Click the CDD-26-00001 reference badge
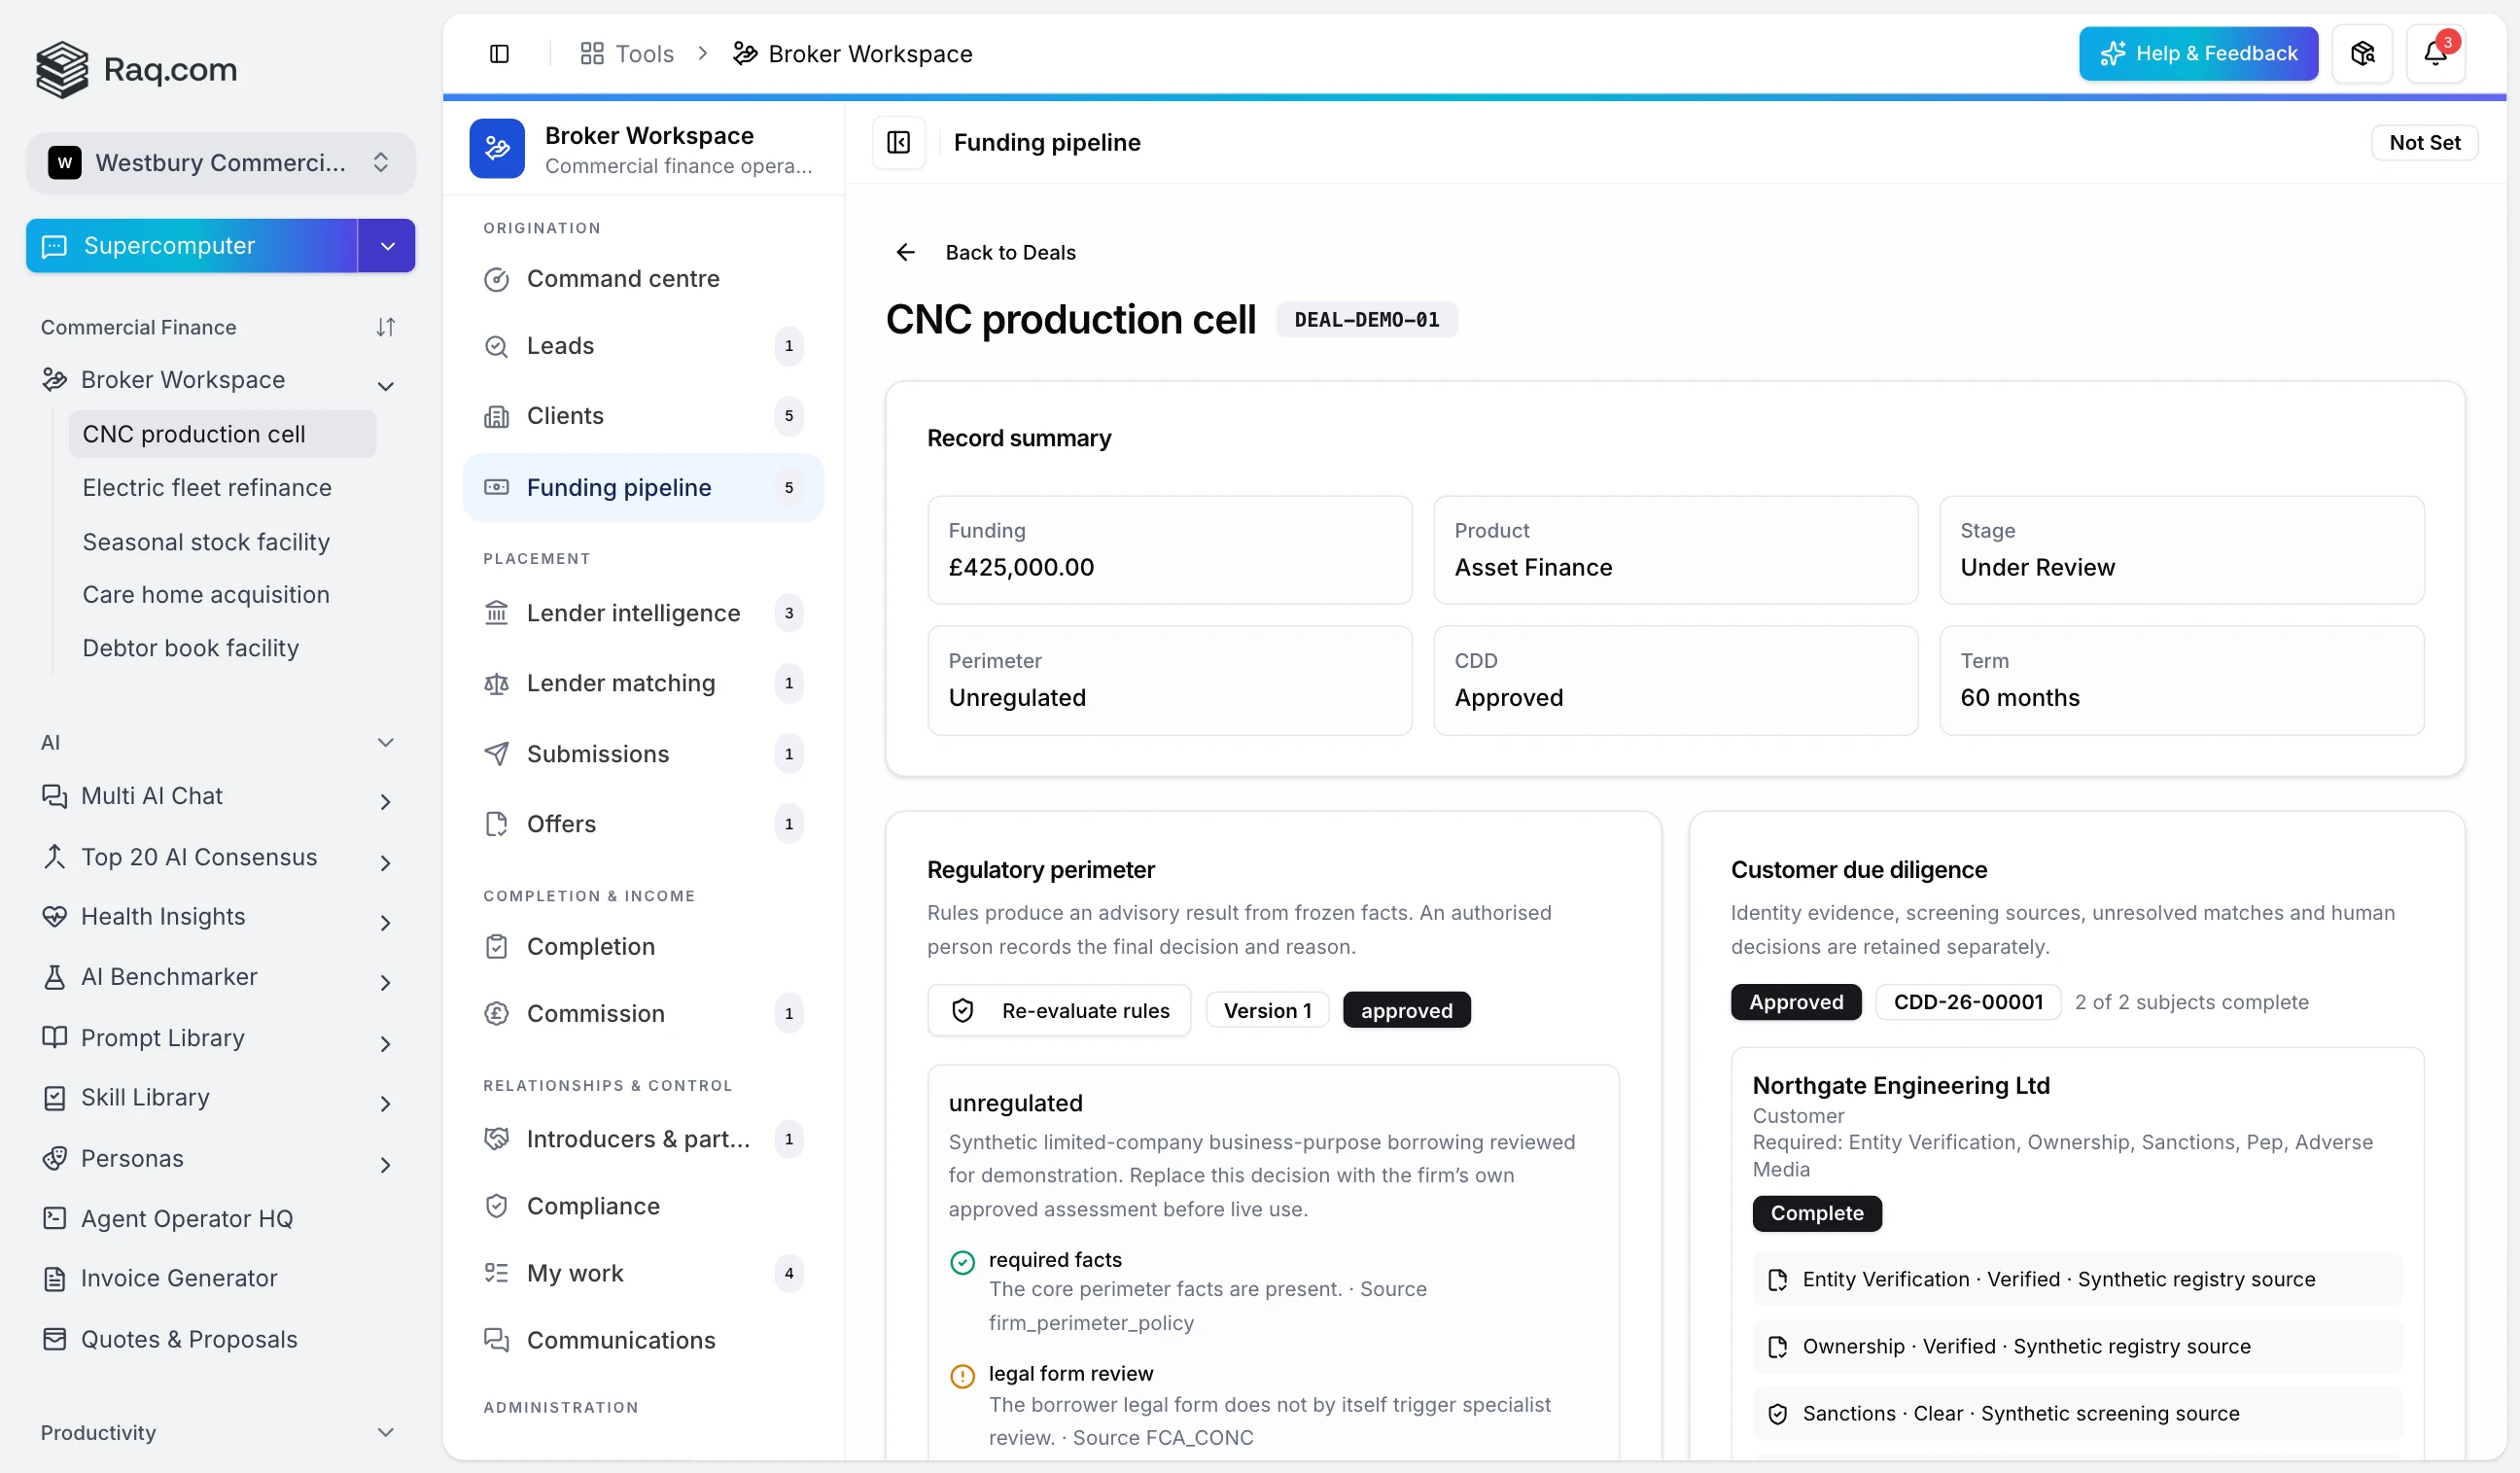Screen dimensions: 2520x1473 [x=1967, y=1002]
